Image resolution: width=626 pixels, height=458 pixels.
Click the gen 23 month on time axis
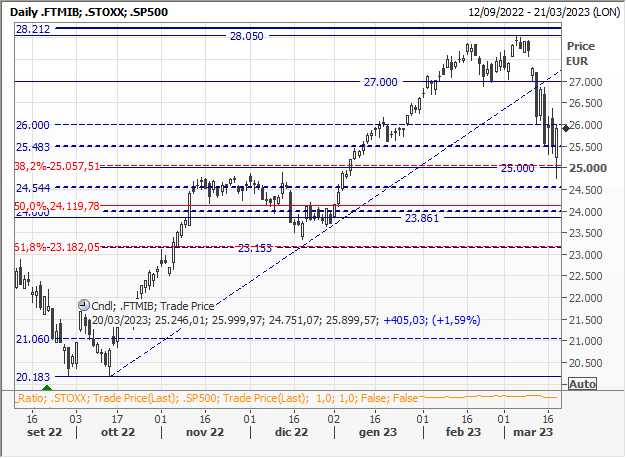click(376, 433)
